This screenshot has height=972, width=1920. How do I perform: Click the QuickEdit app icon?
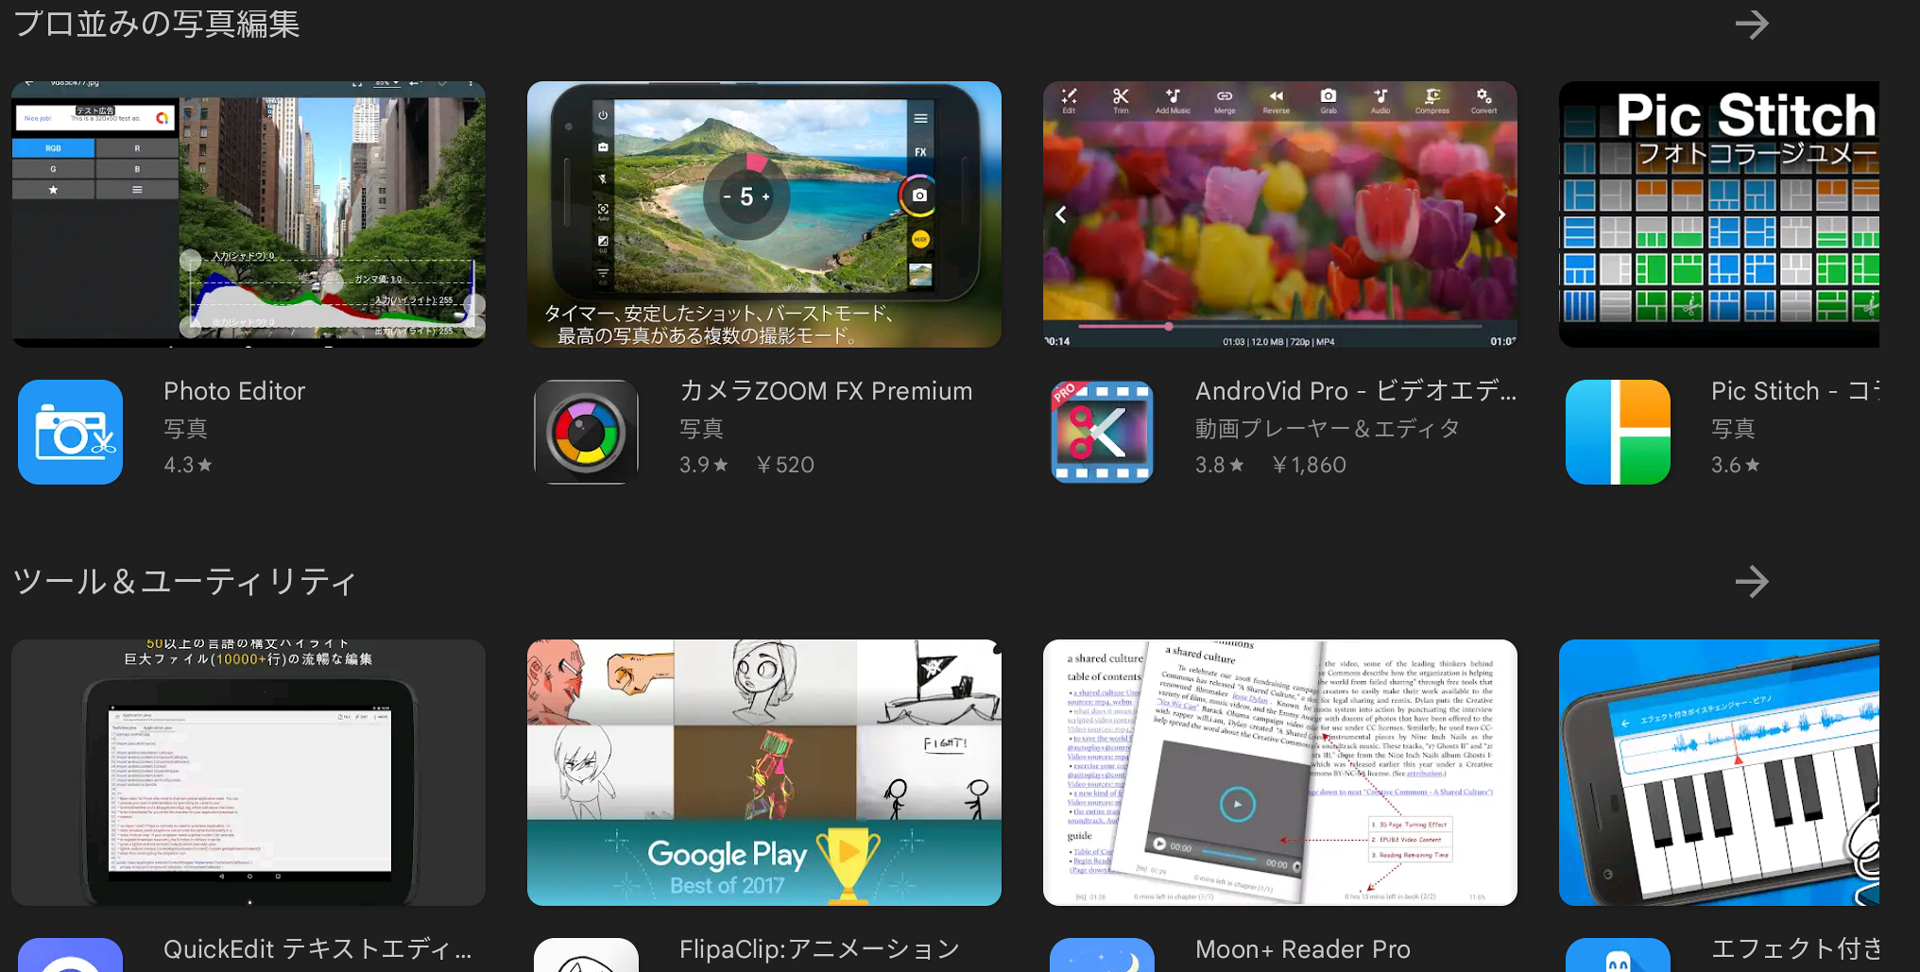[x=70, y=955]
